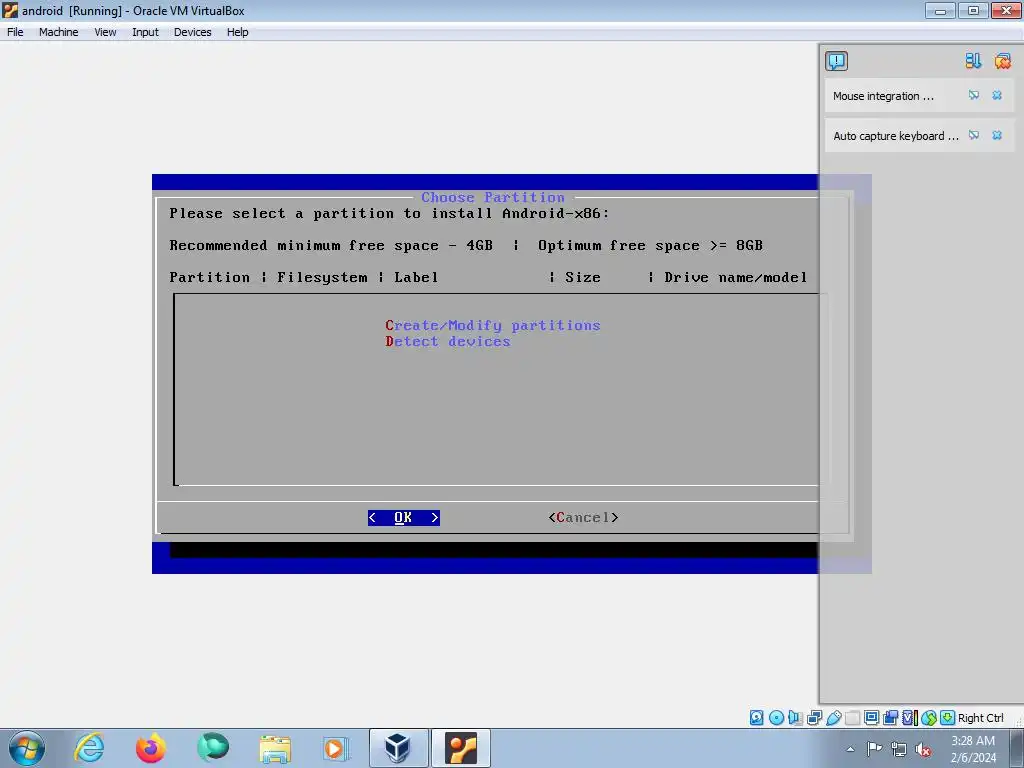Open the Input menu
The image size is (1024, 768).
point(145,32)
